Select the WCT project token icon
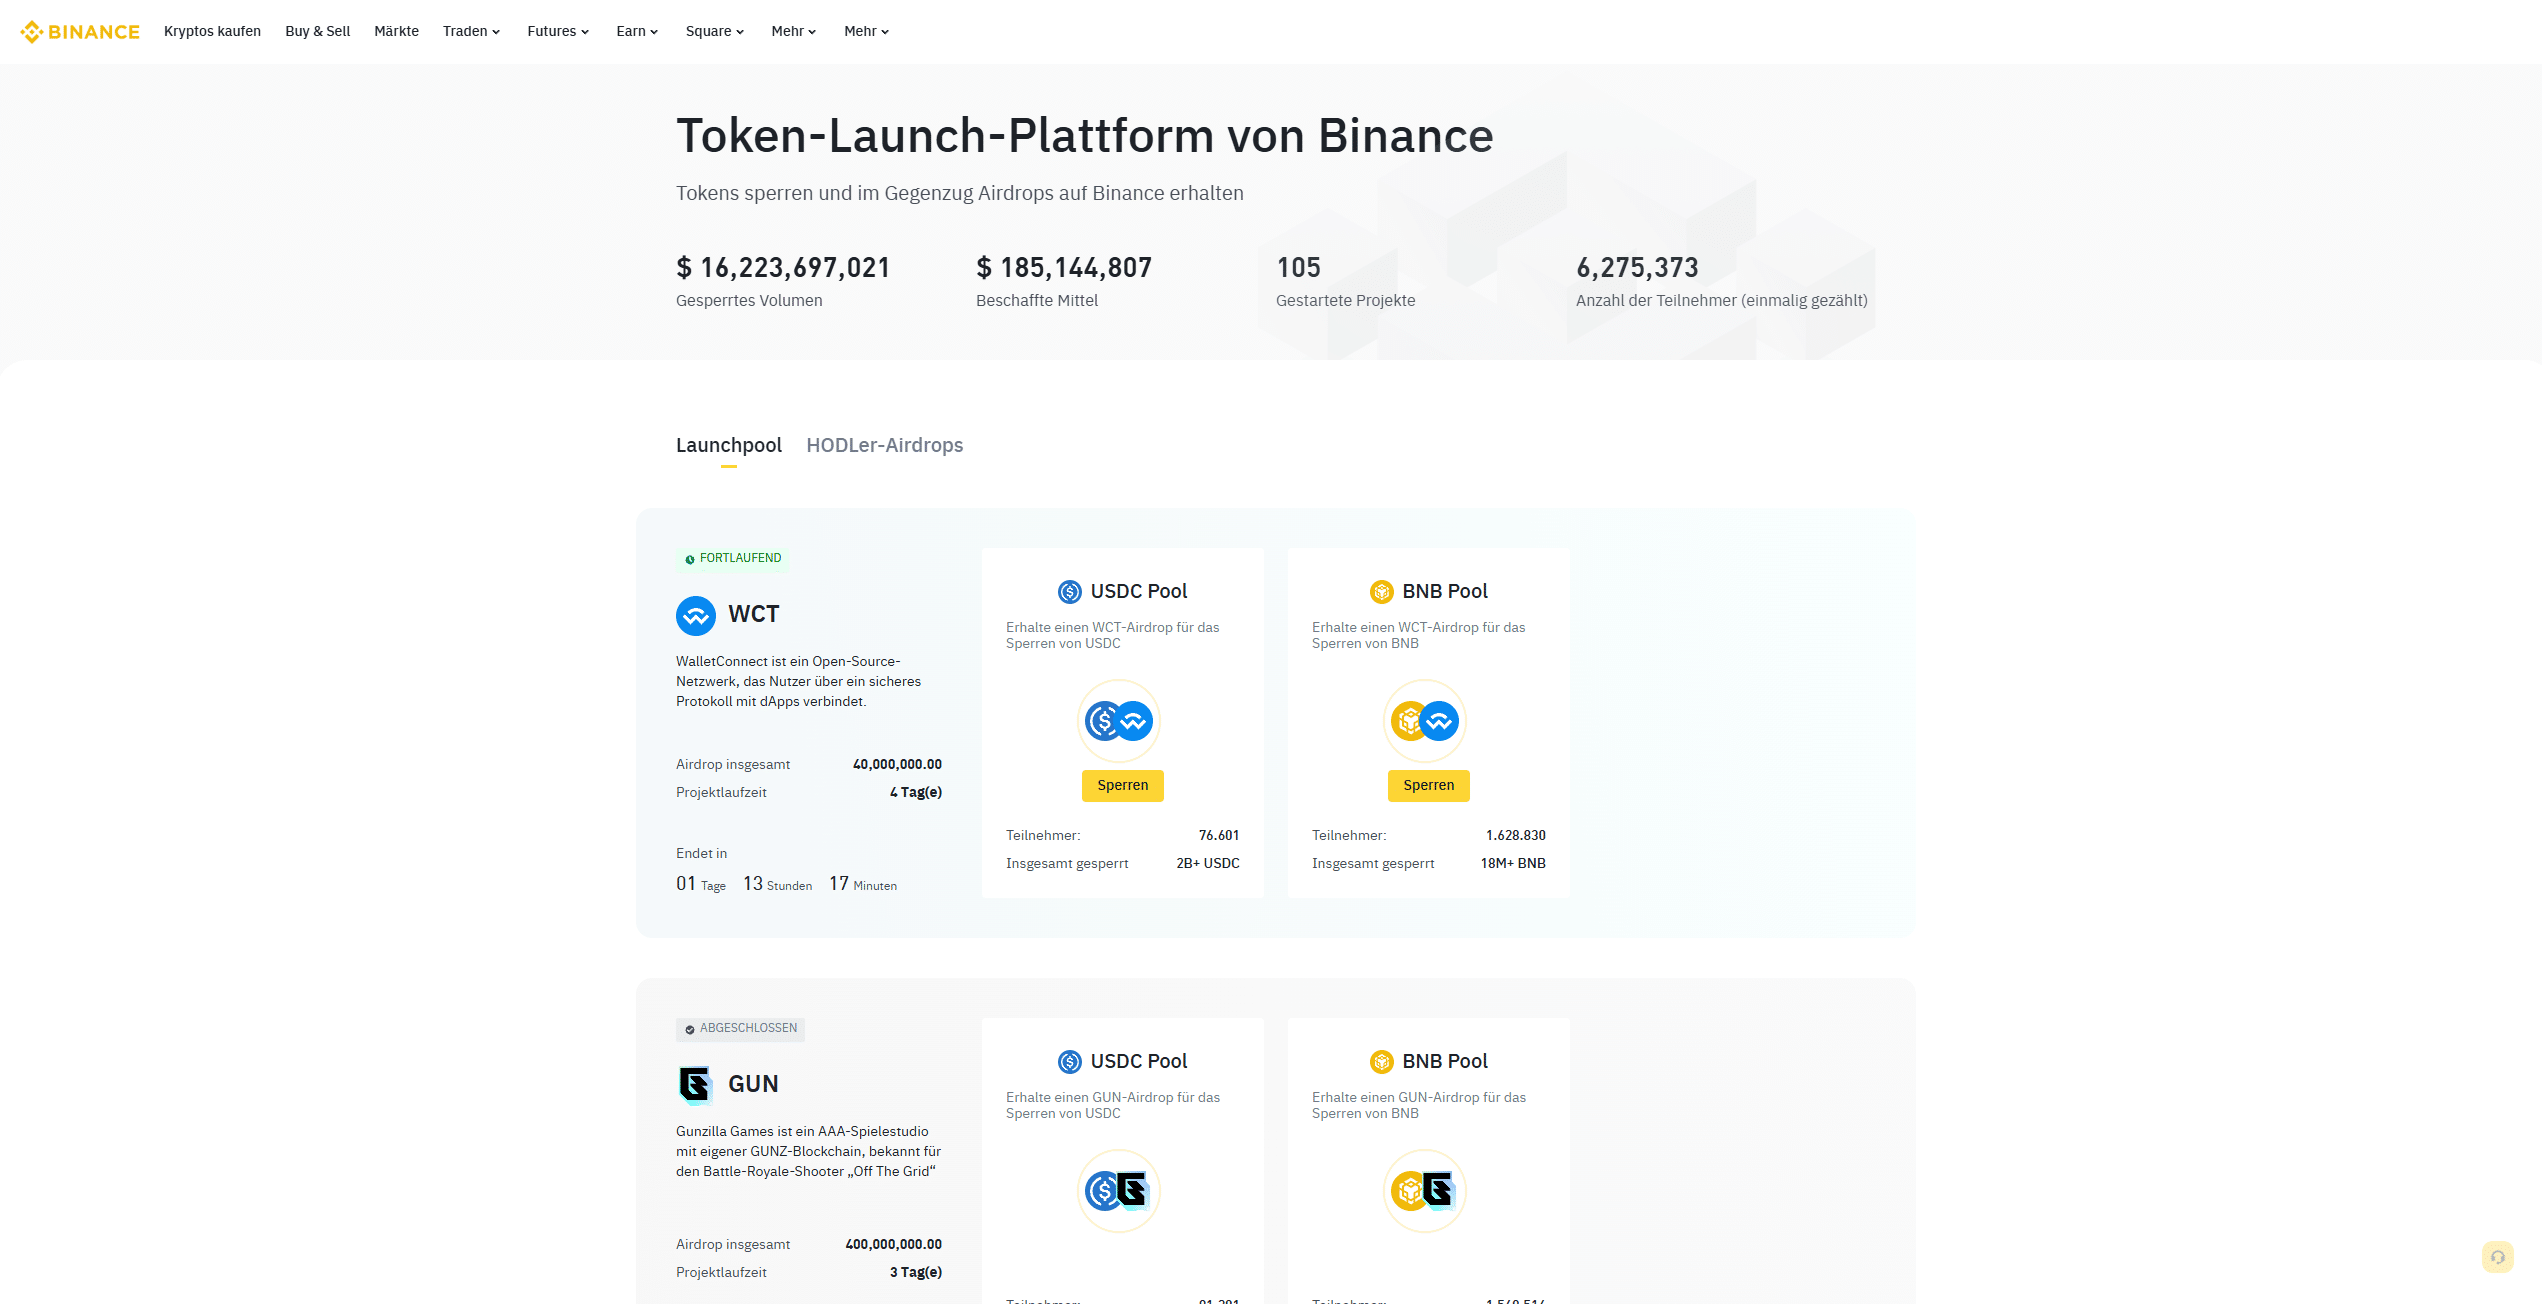 coord(696,615)
